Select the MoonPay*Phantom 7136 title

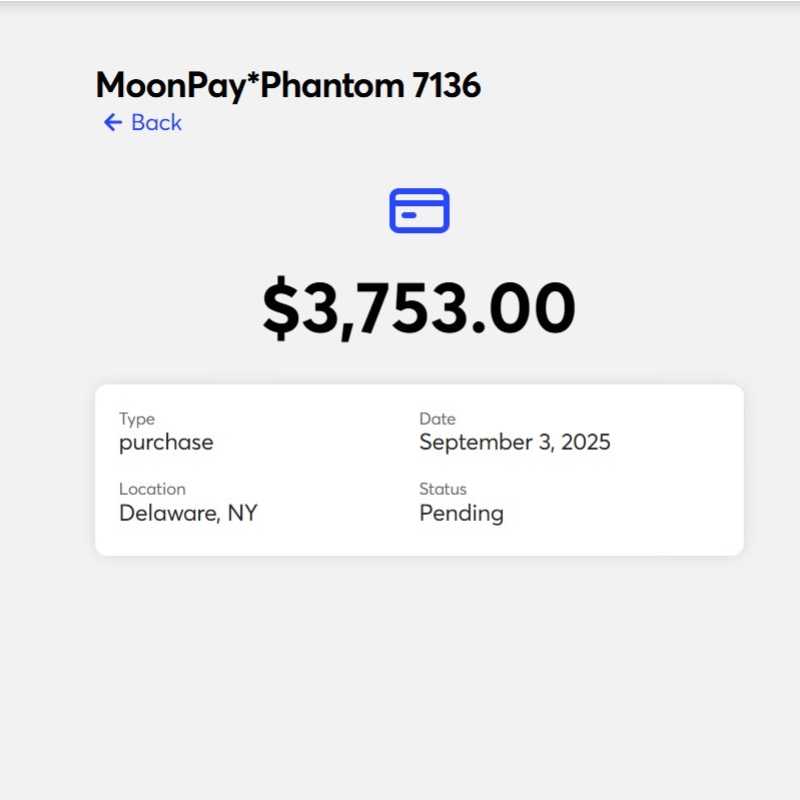[288, 85]
